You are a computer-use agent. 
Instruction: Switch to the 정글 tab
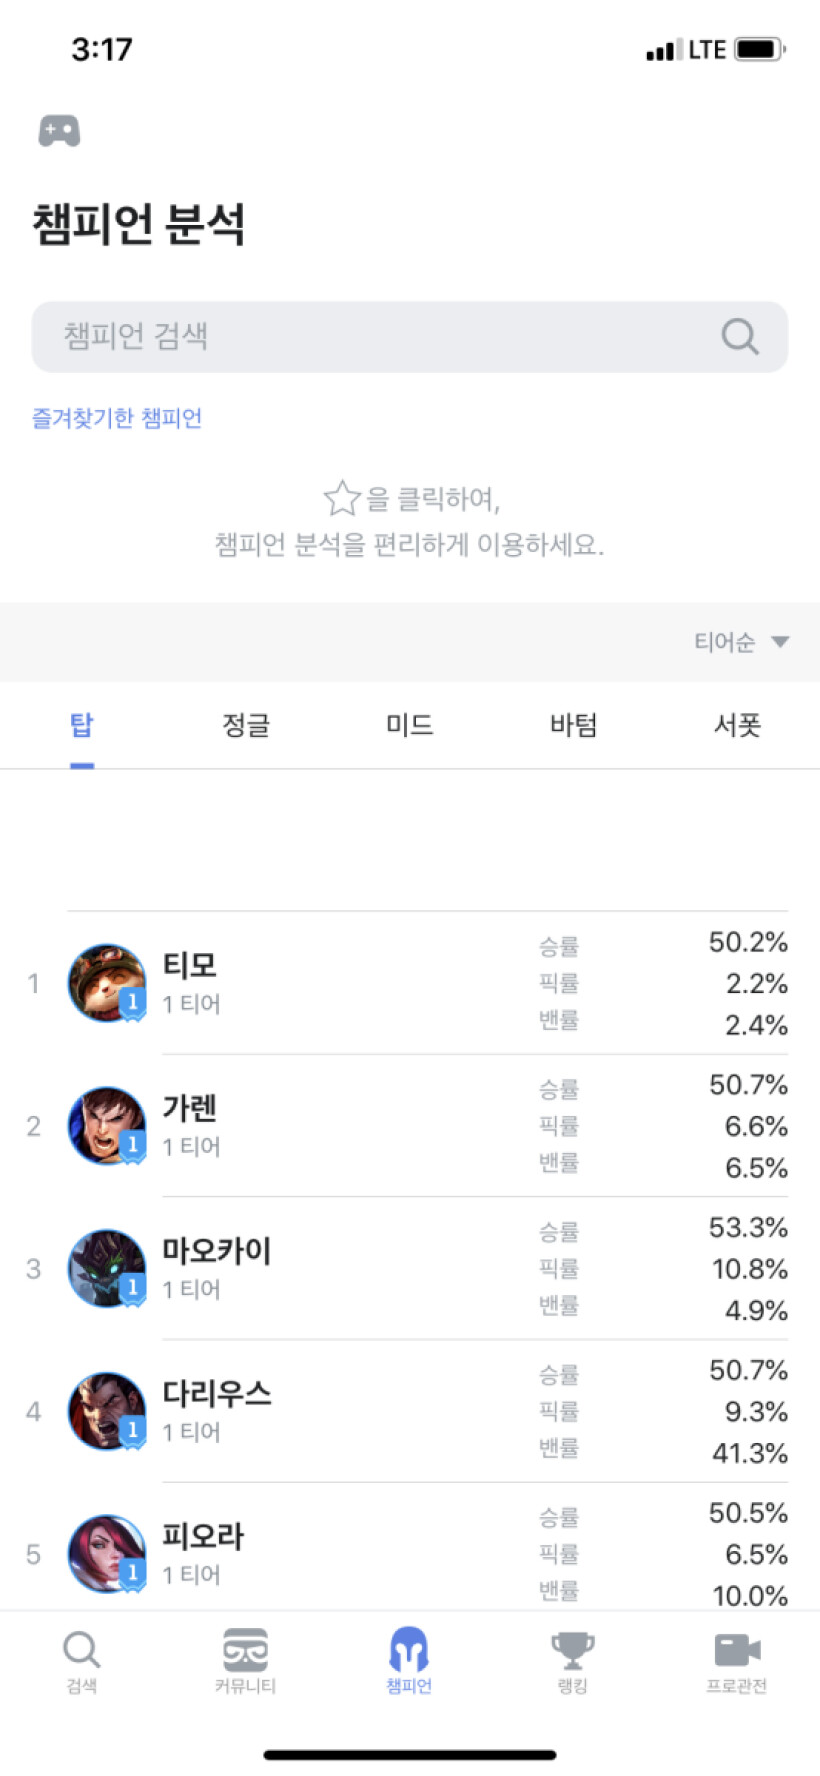(246, 724)
